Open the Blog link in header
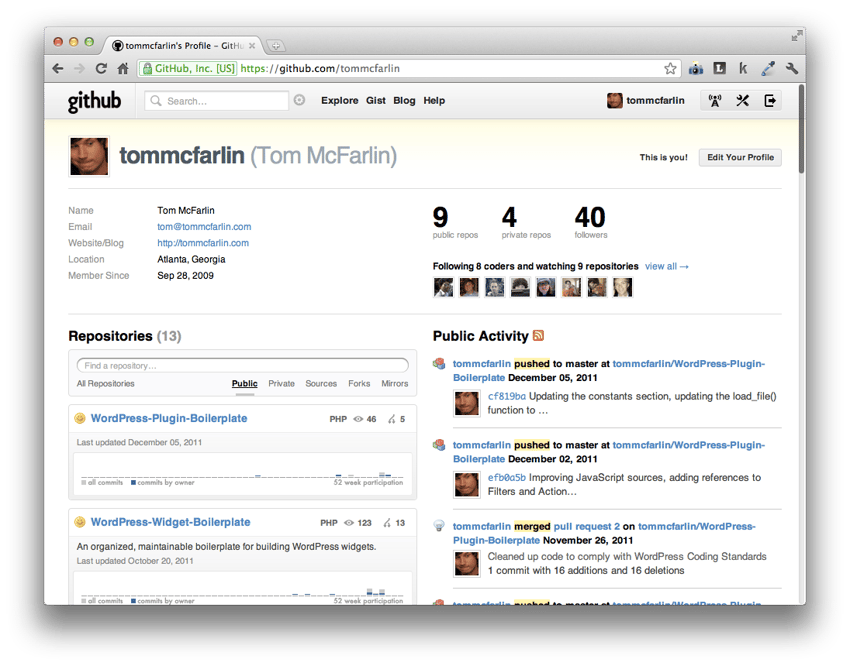The image size is (850, 666). pos(404,101)
